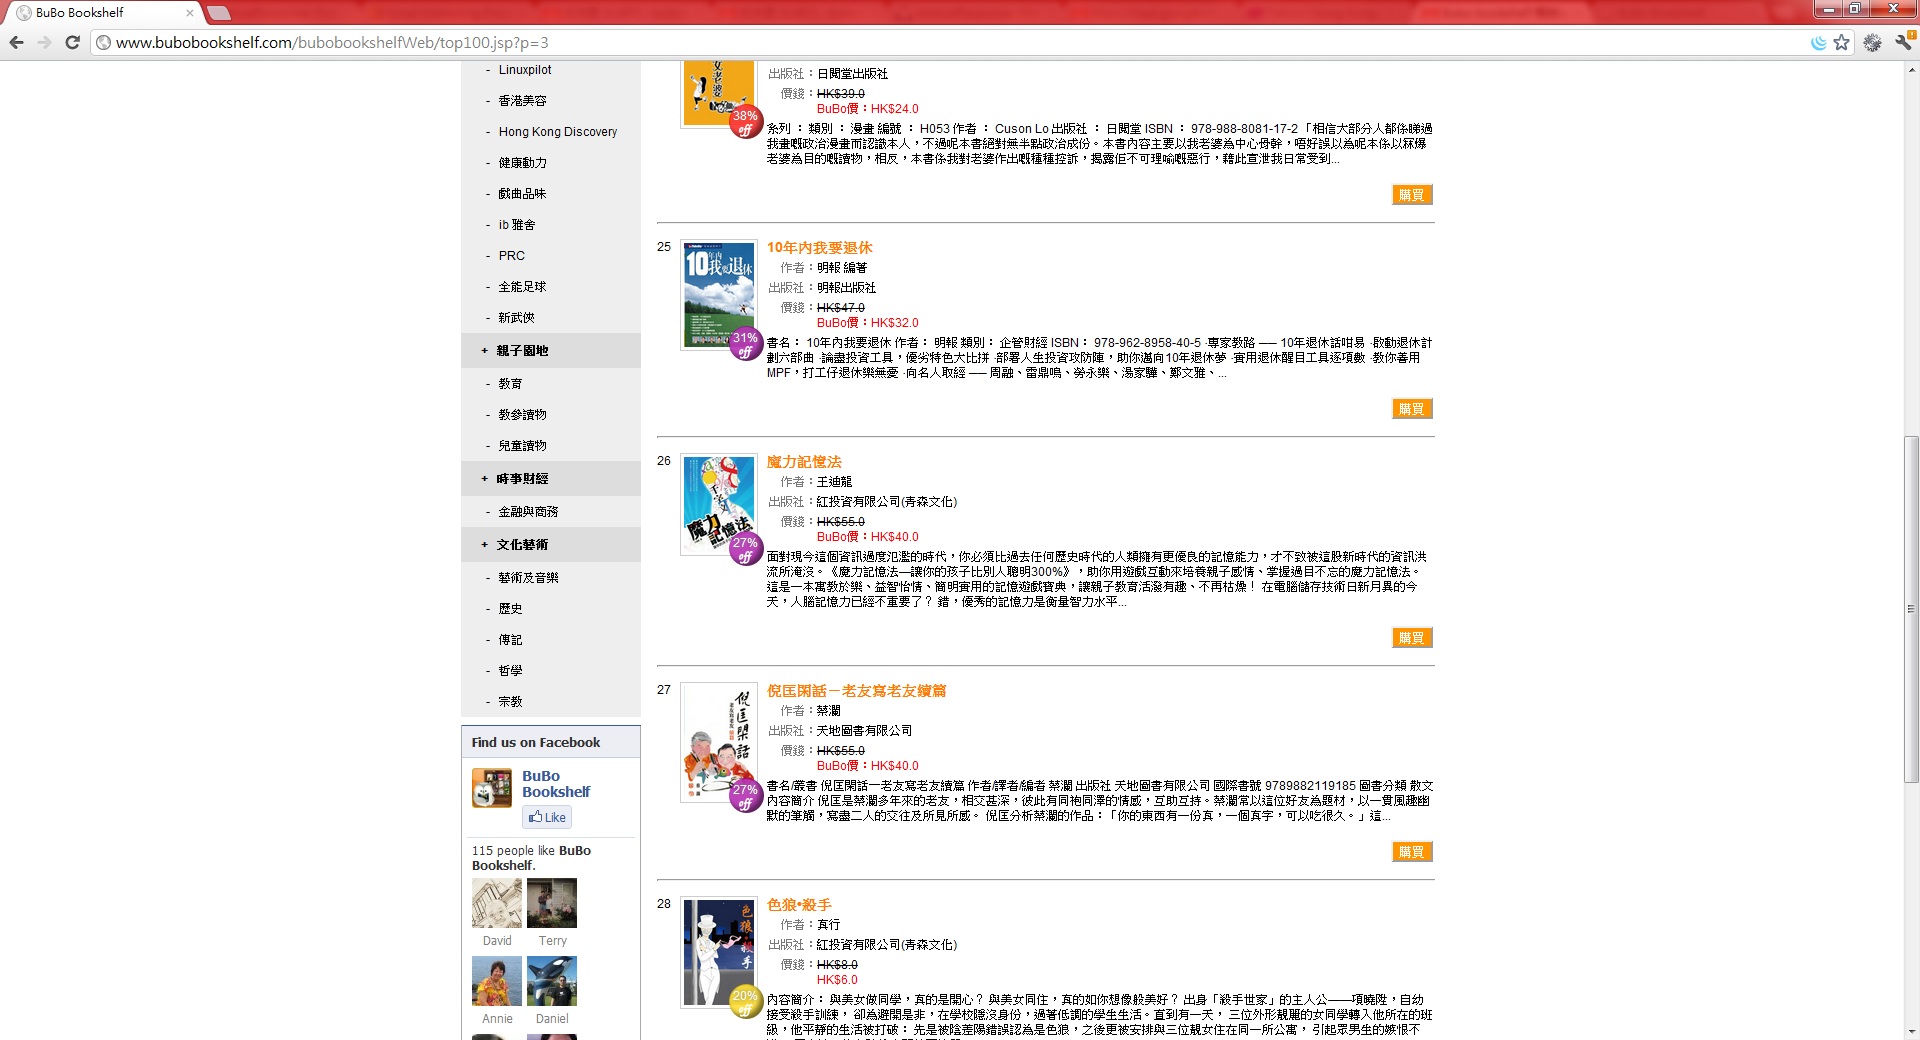Open the 歷史 category

(510, 609)
